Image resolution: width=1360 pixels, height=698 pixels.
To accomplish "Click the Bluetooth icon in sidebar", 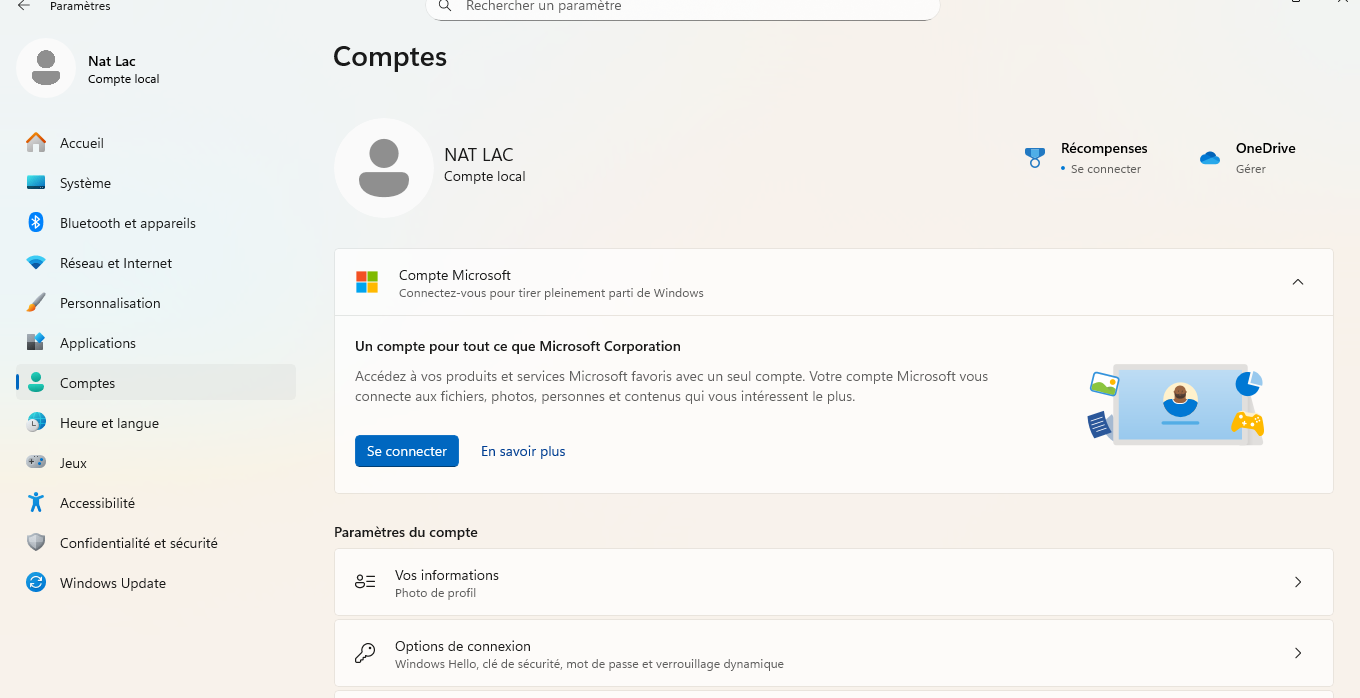I will (x=36, y=223).
